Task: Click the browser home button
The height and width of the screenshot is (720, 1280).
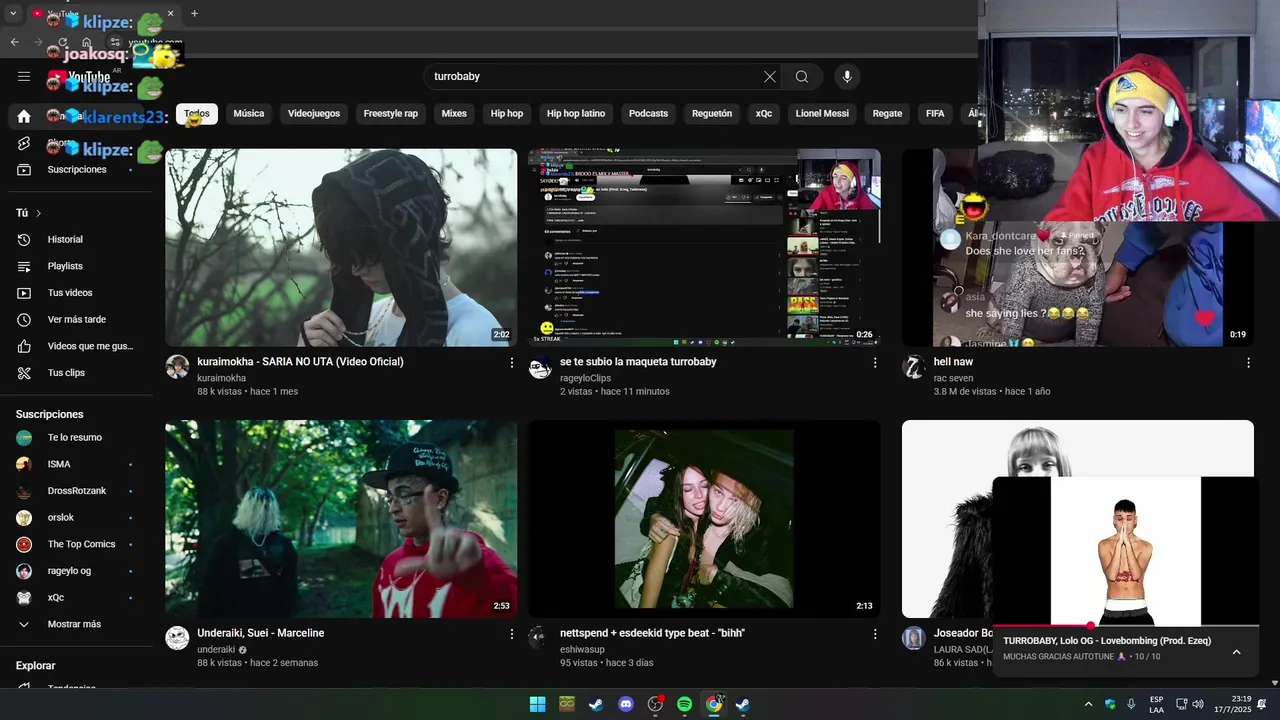Action: pyautogui.click(x=87, y=42)
